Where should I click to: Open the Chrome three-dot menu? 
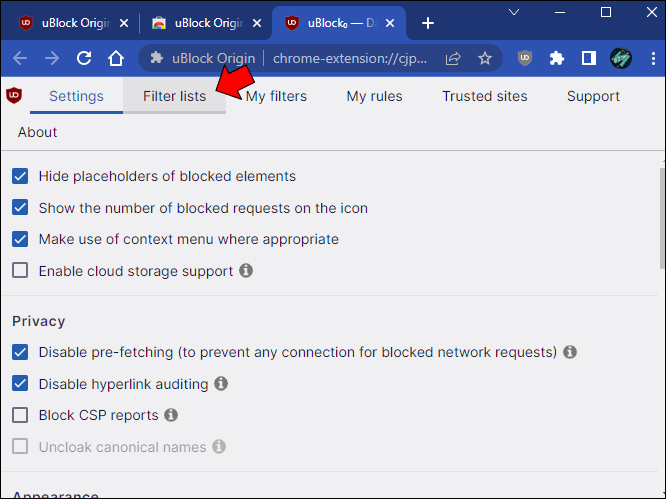point(651,58)
